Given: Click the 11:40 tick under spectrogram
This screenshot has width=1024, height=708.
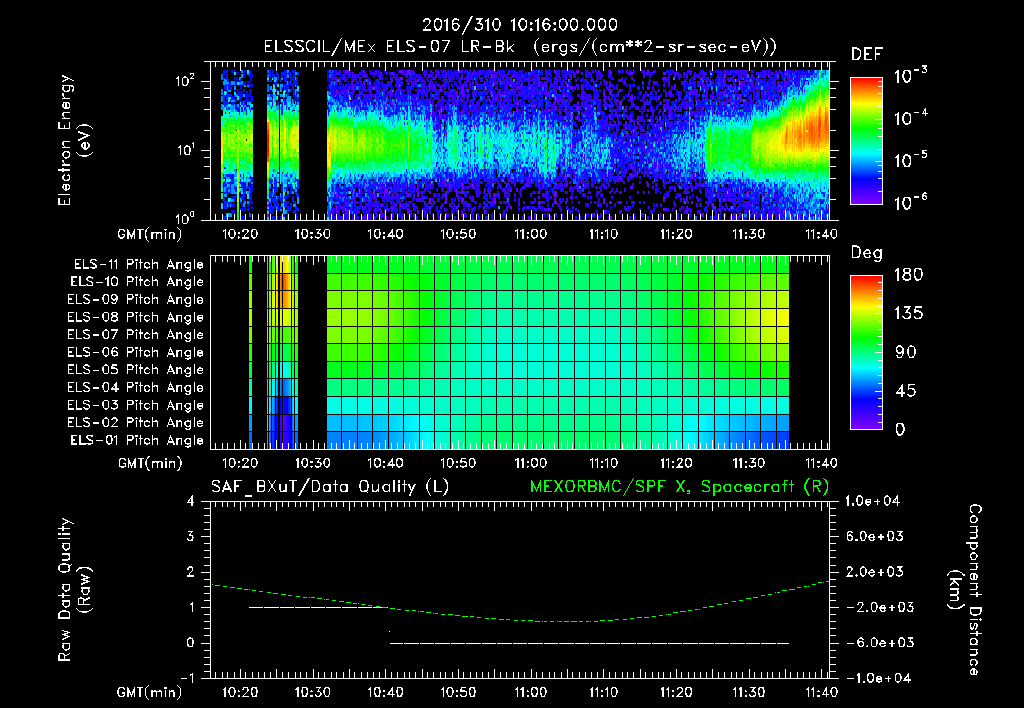Looking at the screenshot, I should (x=821, y=234).
